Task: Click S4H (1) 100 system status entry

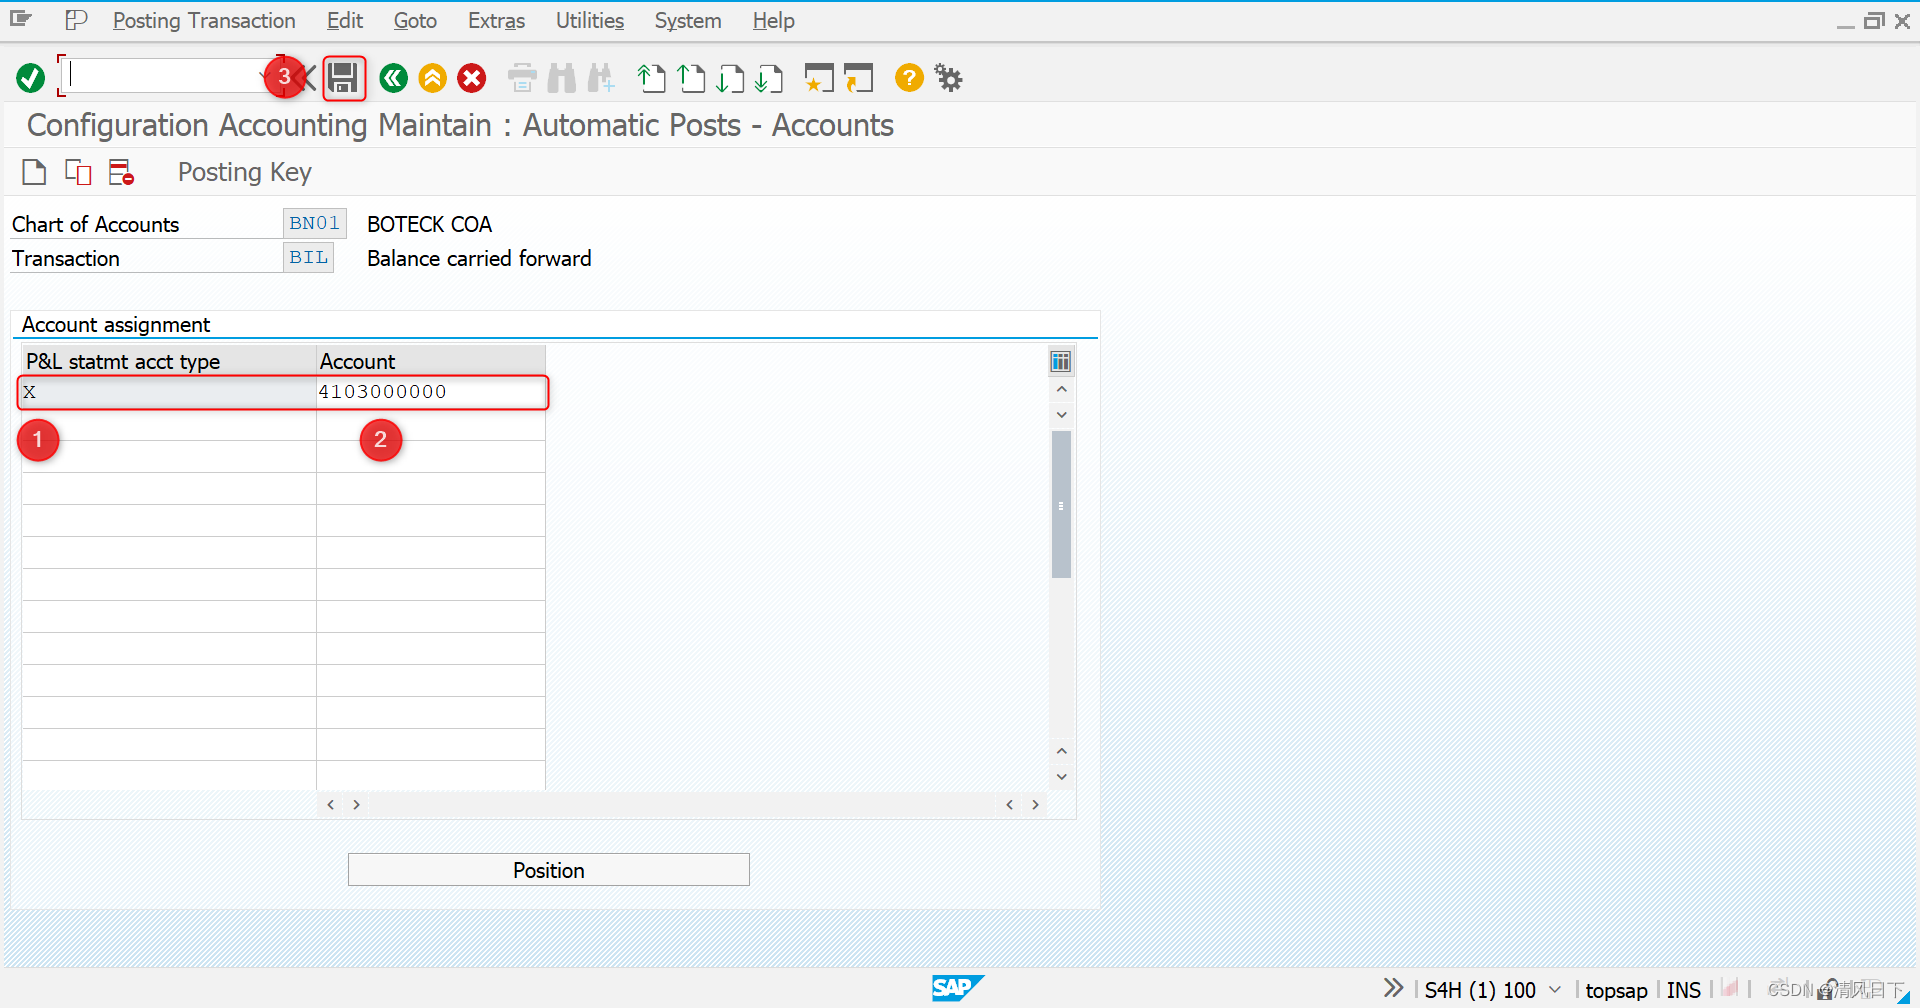Action: [1480, 990]
